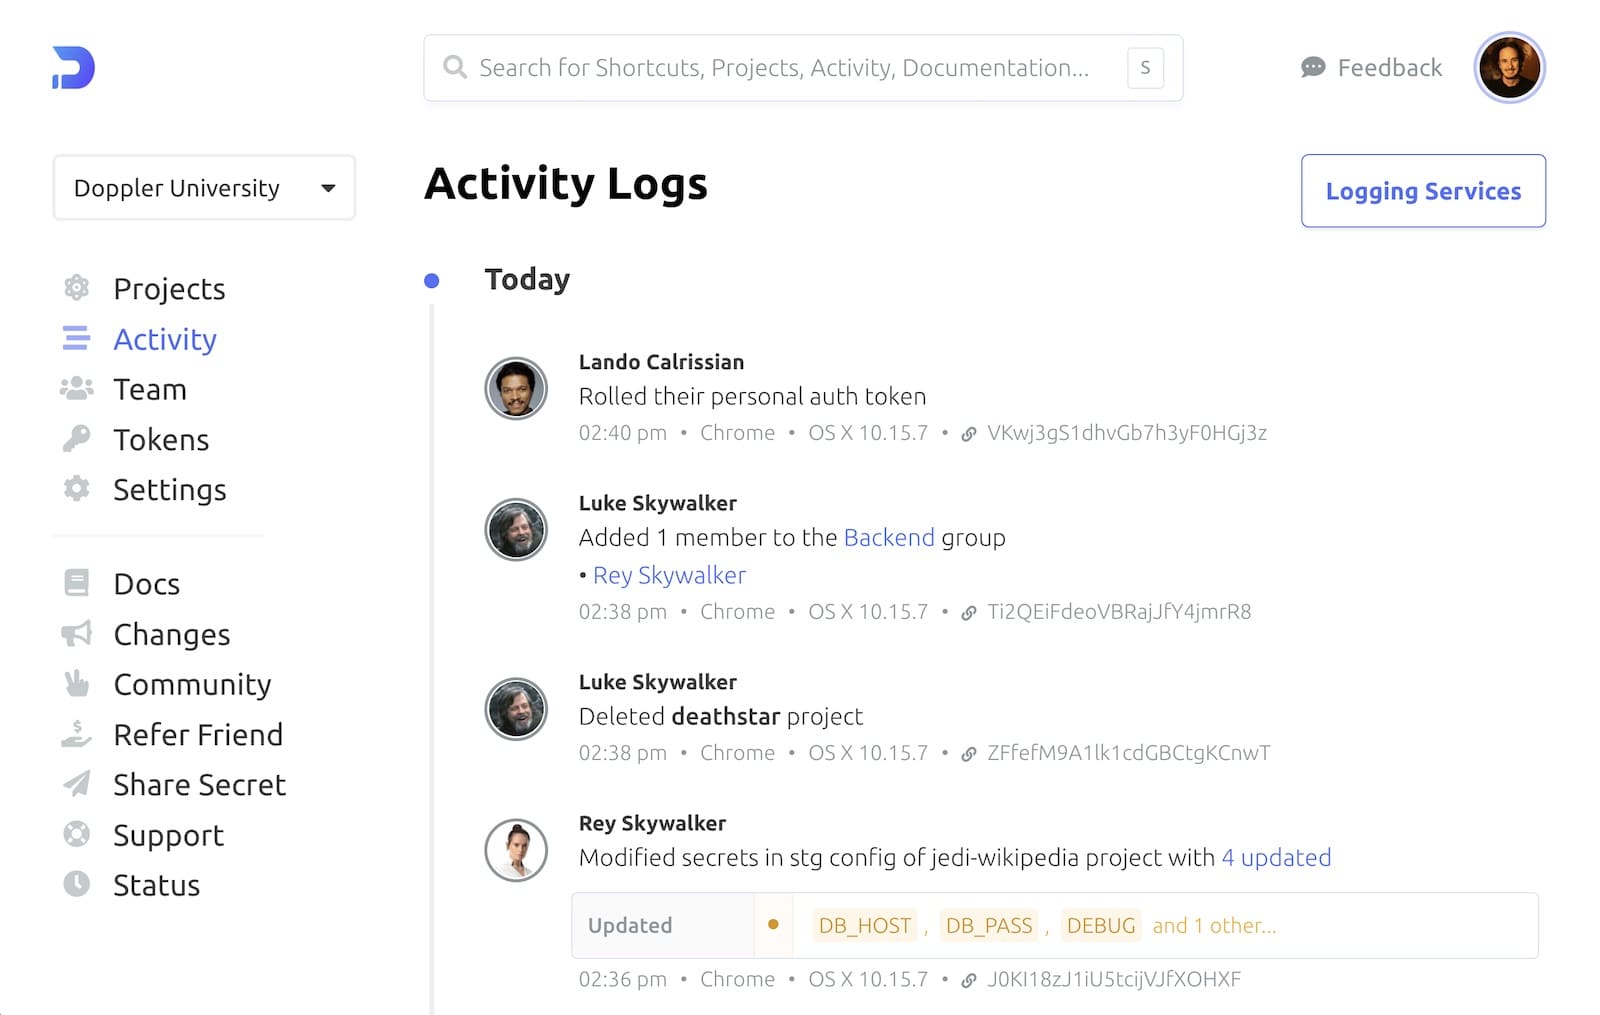Focus the search shortcuts and projects field
Screen dimensions: 1600x1015
click(x=803, y=68)
